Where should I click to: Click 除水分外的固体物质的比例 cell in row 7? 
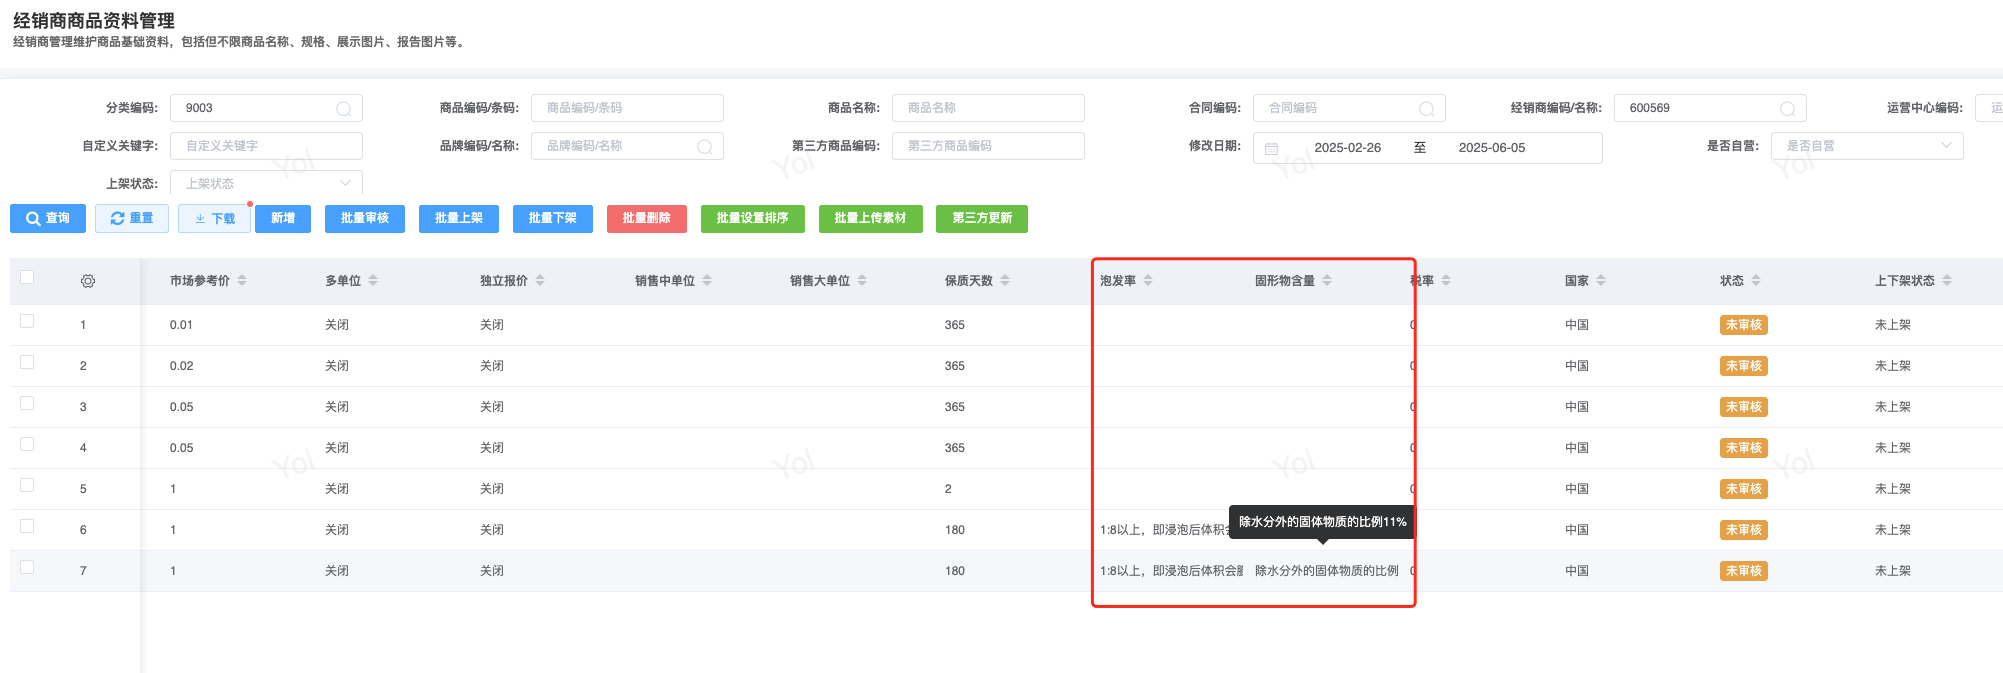(1327, 571)
